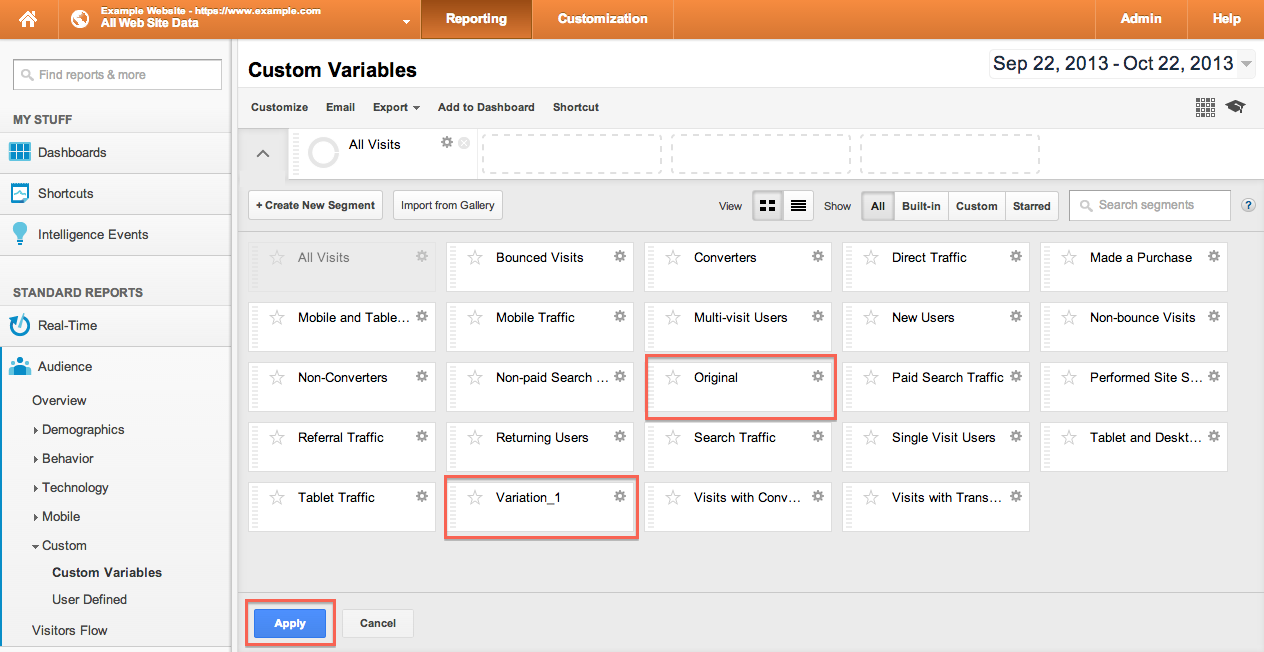Switch to the Reporting tab
Viewport: 1264px width, 652px height.
pos(476,19)
